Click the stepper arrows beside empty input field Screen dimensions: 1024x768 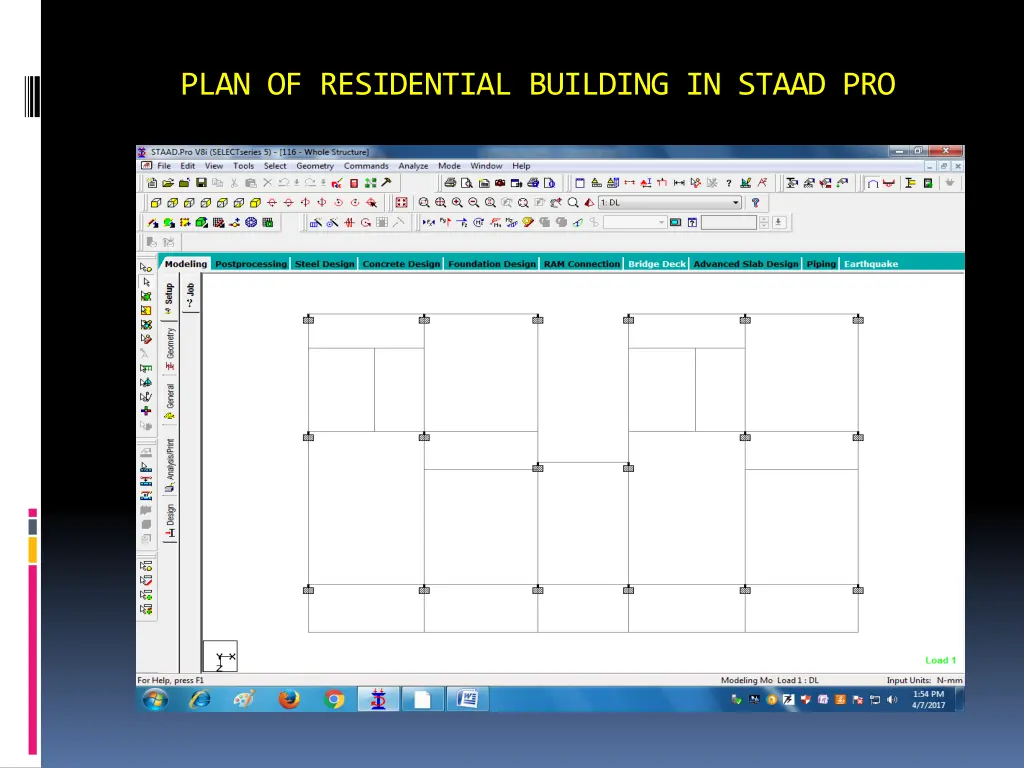click(x=764, y=222)
